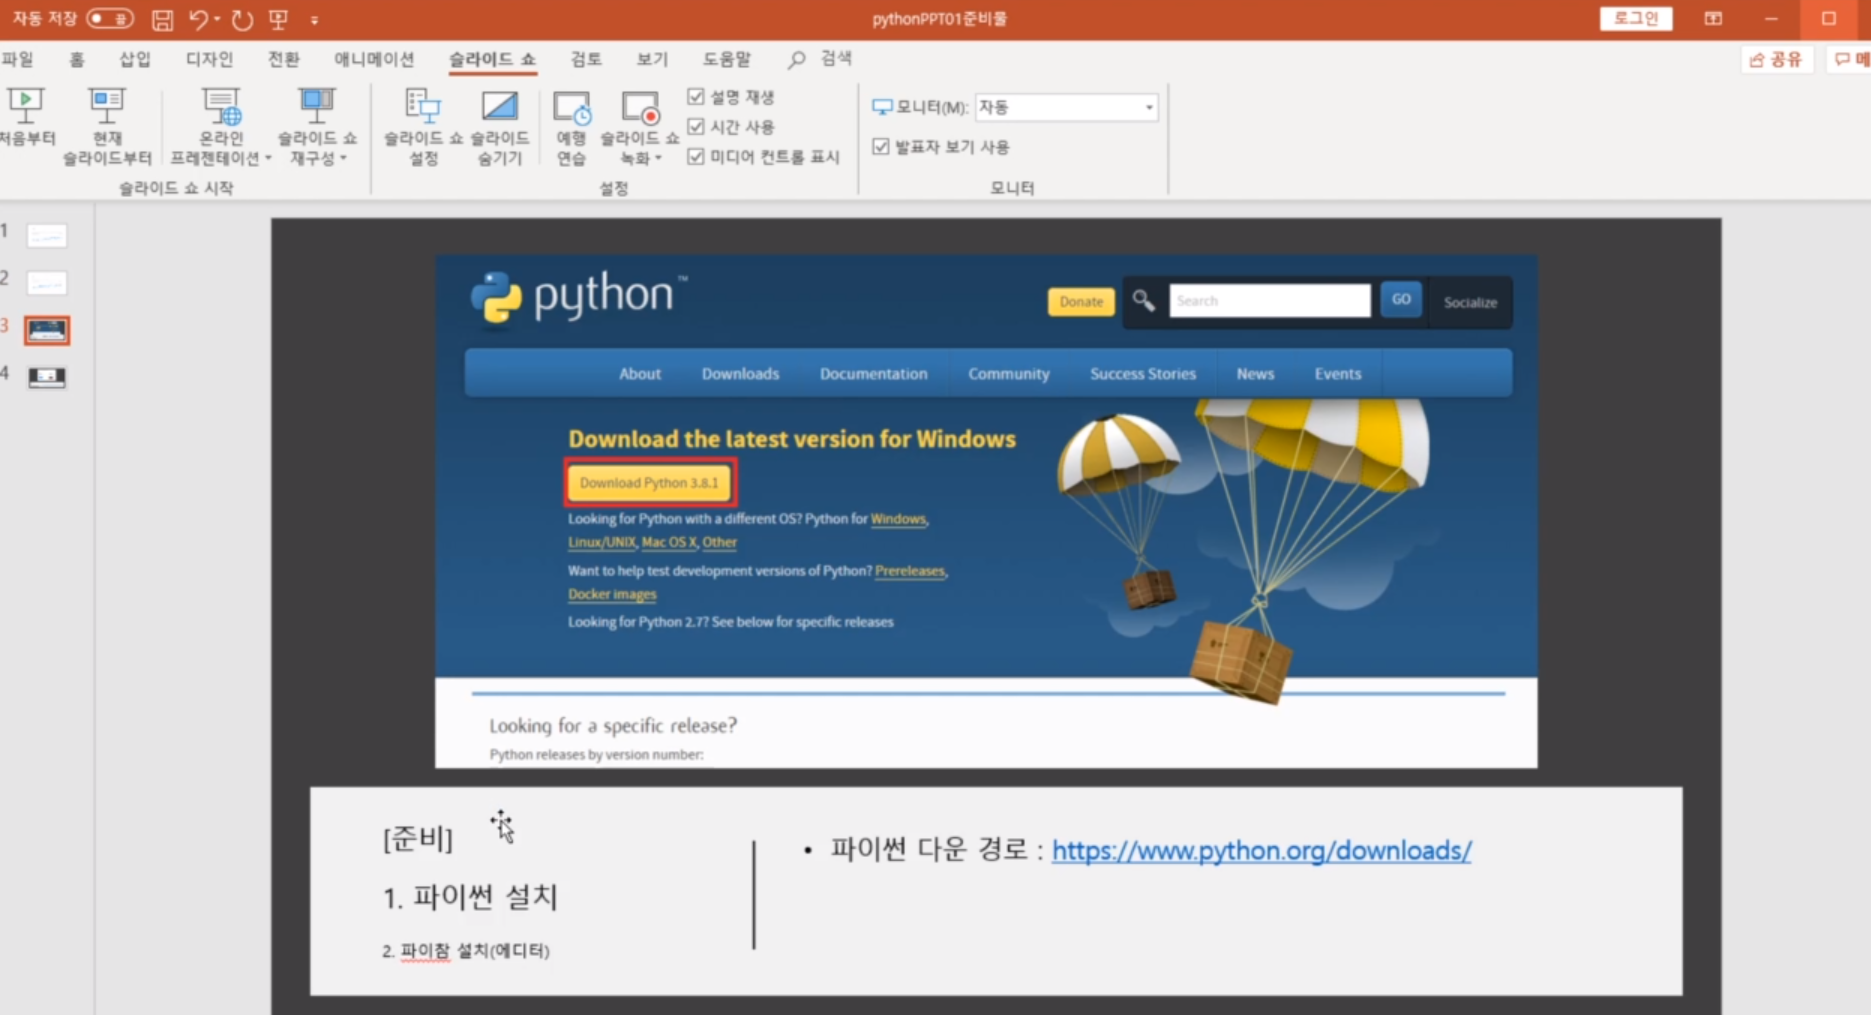Switch to the Transitions tab
This screenshot has width=1871, height=1015.
(x=284, y=59)
